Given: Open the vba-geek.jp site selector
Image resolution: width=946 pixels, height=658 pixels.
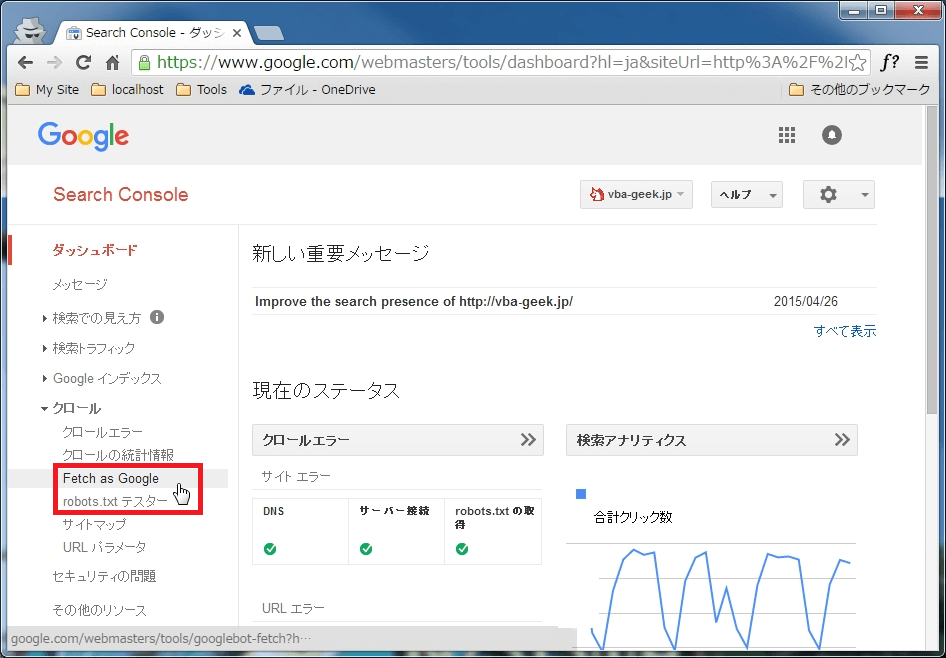Looking at the screenshot, I should click(636, 194).
